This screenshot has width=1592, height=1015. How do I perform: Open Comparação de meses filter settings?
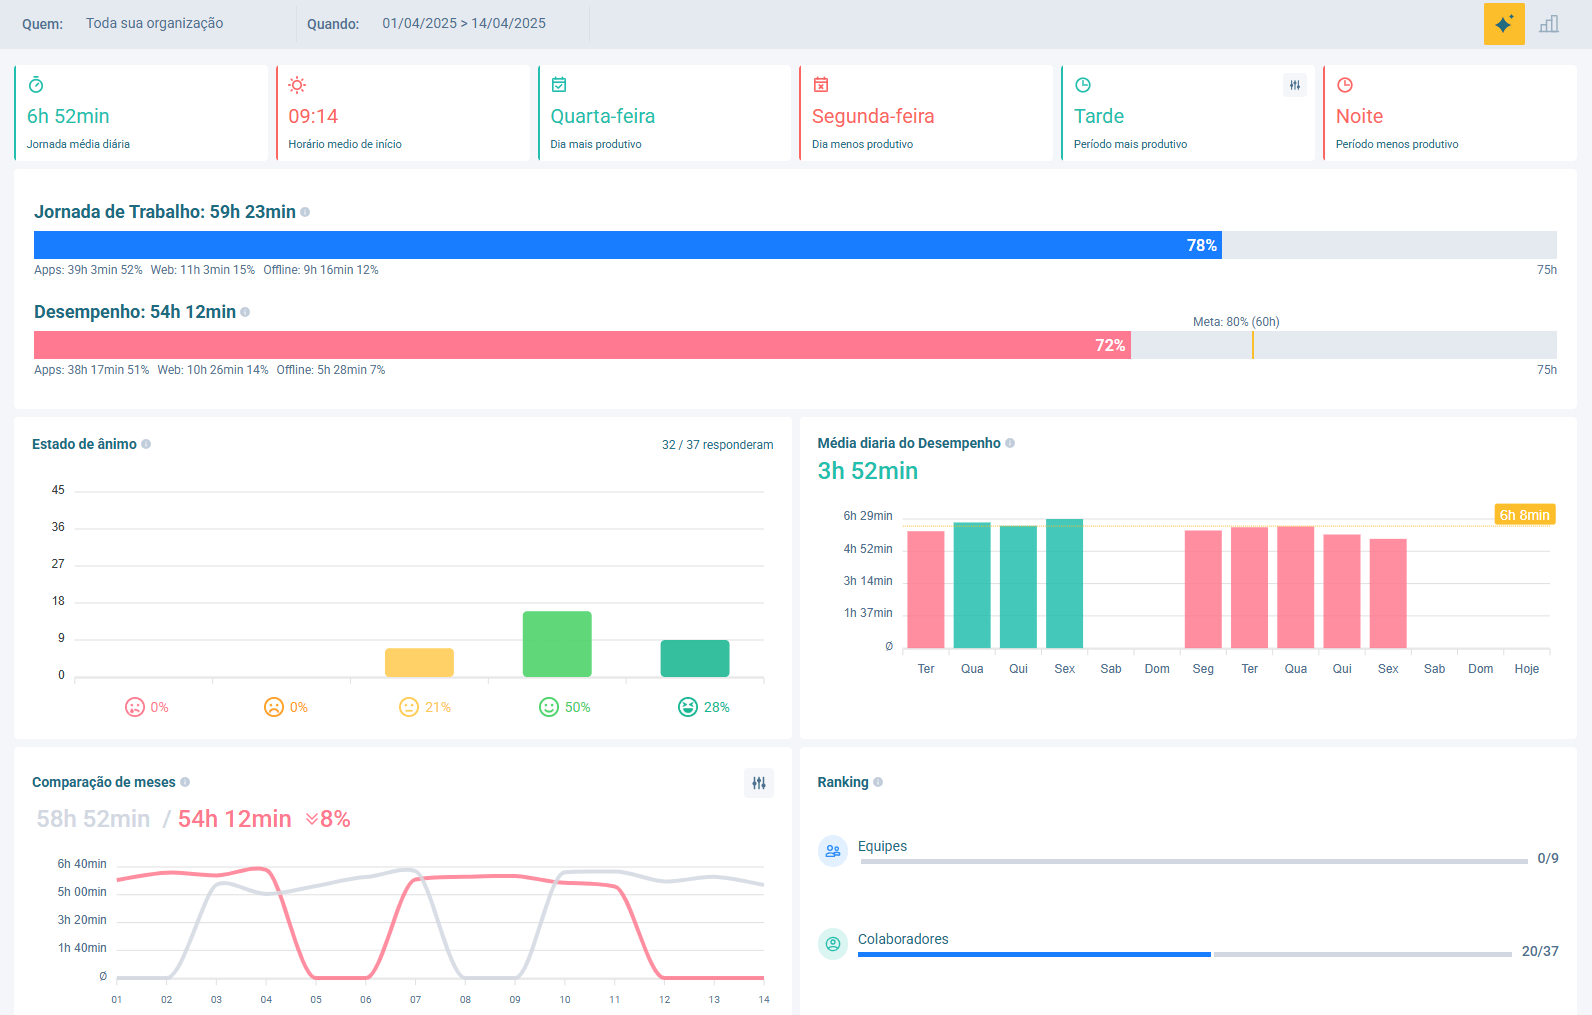click(x=759, y=783)
